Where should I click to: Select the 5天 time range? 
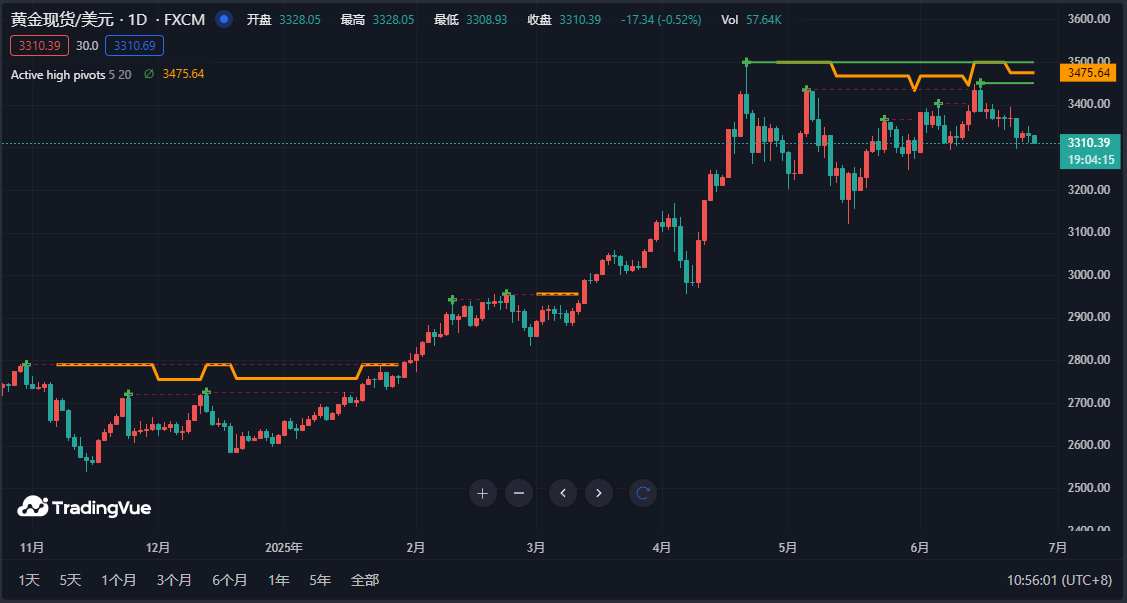[x=70, y=580]
